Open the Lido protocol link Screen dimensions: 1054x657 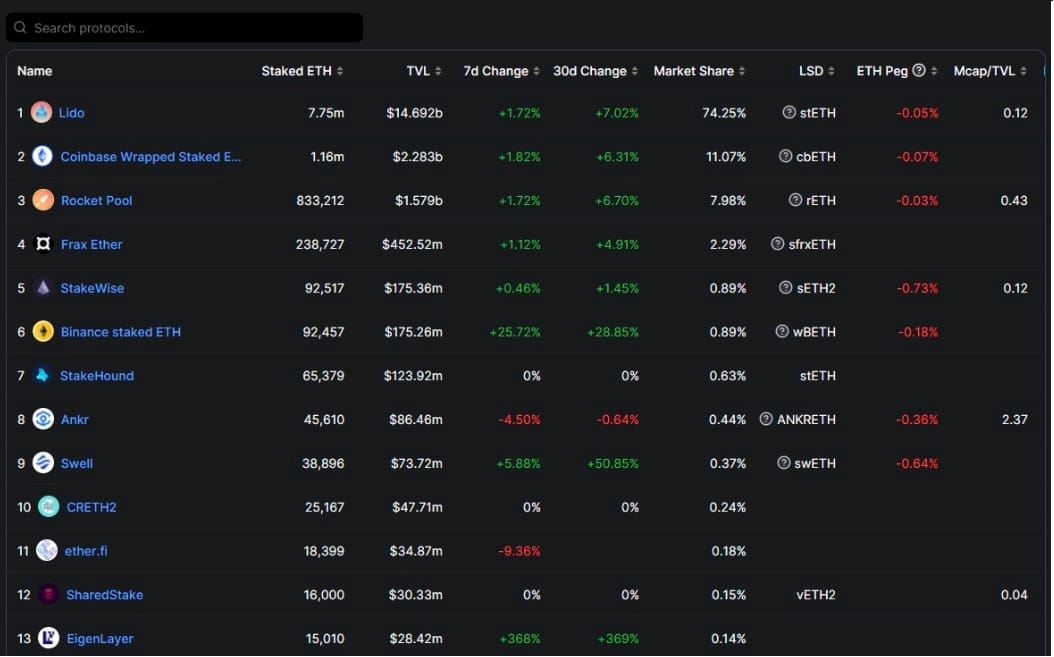72,112
